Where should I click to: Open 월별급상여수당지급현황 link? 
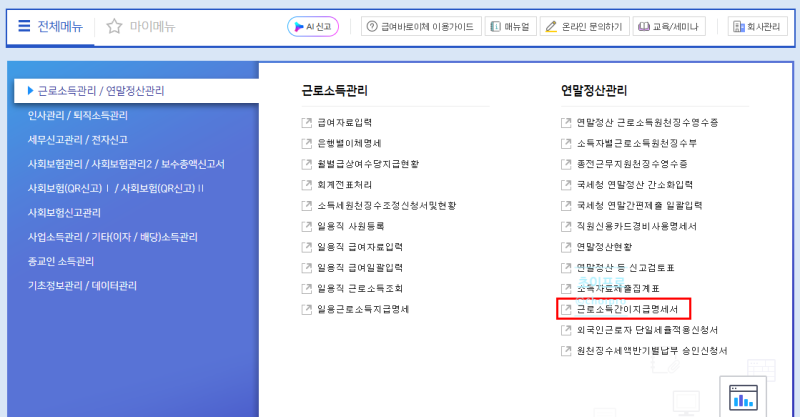pos(368,164)
